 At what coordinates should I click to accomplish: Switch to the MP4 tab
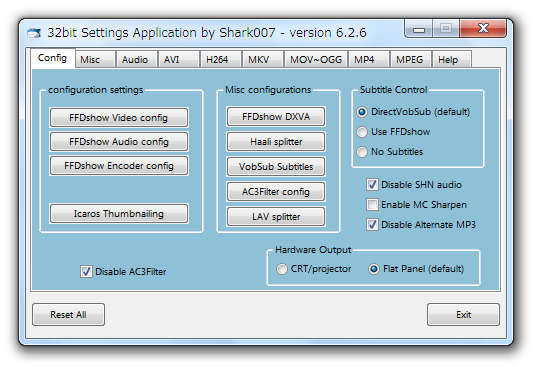(x=369, y=60)
